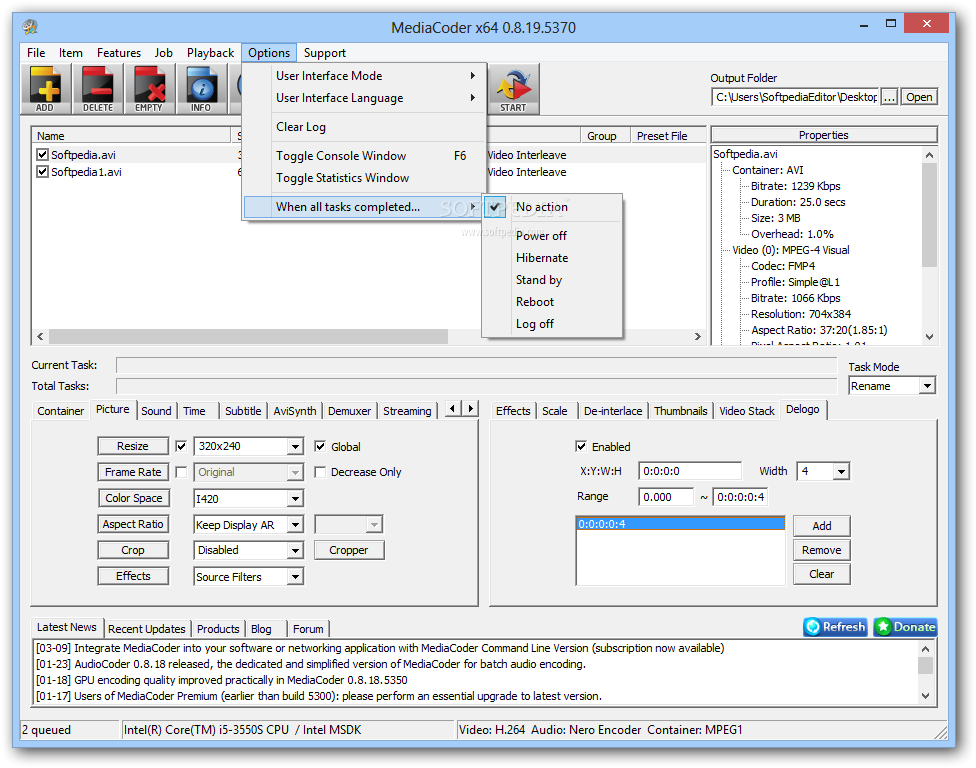976x768 pixels.
Task: Click the Output Folder path field
Action: click(795, 97)
